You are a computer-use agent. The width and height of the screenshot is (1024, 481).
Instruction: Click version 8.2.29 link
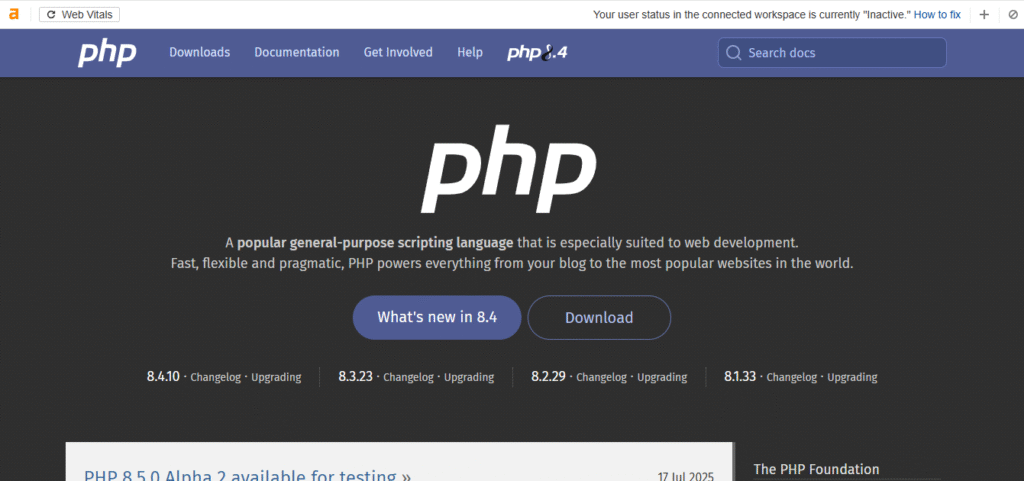coord(549,377)
